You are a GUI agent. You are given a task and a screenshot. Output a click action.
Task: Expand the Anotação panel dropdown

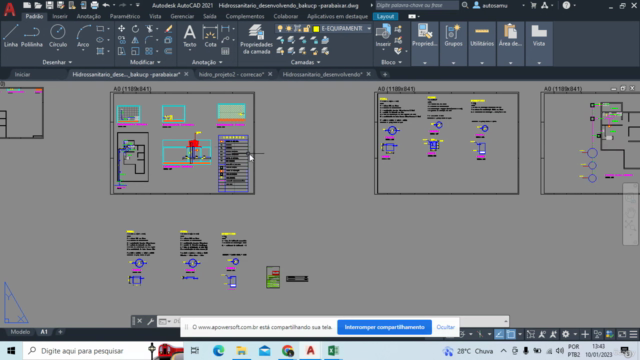(x=207, y=62)
